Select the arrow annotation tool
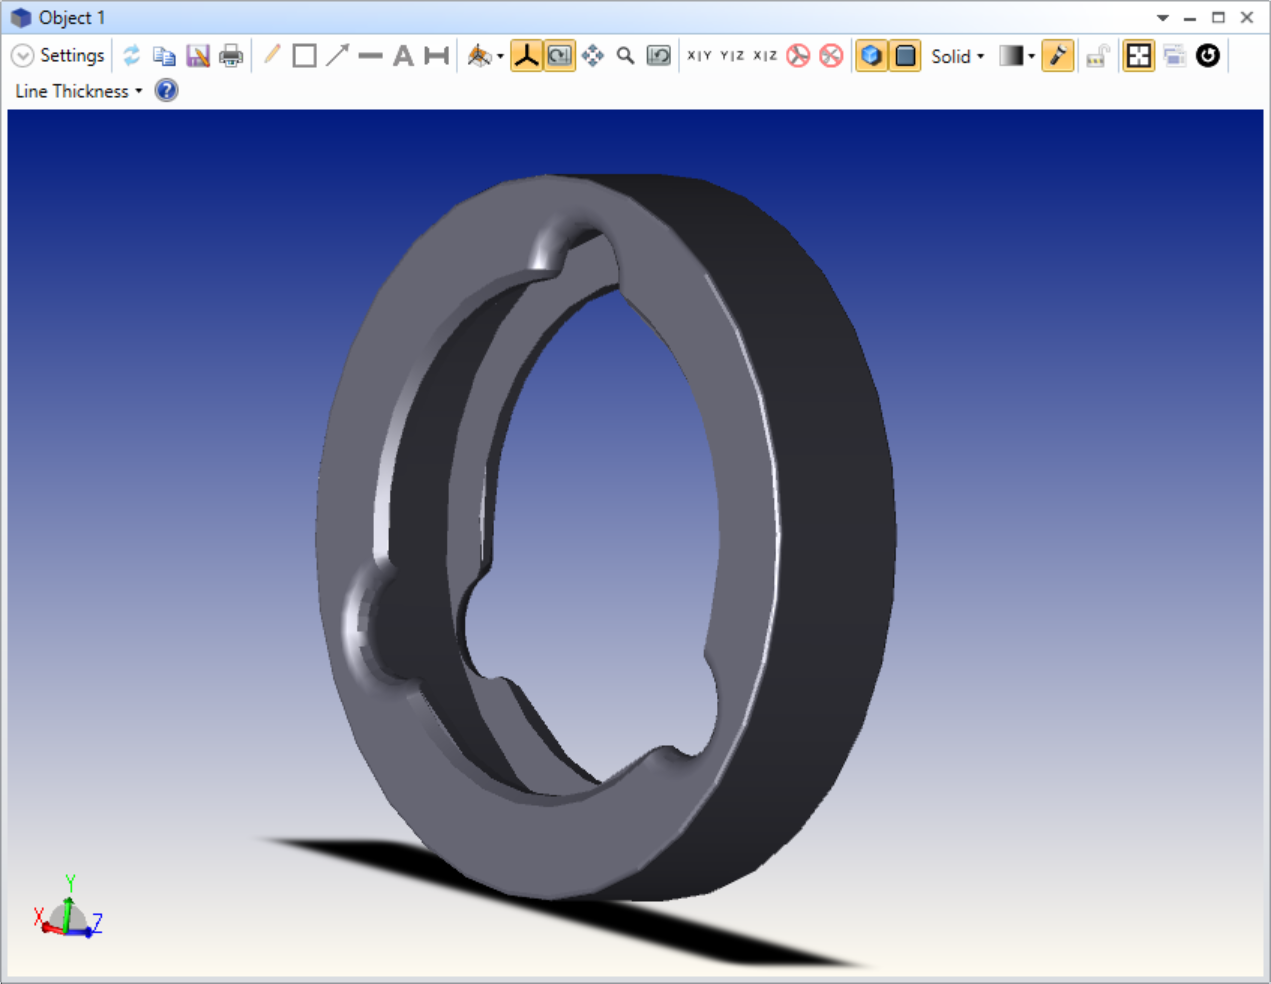 (337, 55)
